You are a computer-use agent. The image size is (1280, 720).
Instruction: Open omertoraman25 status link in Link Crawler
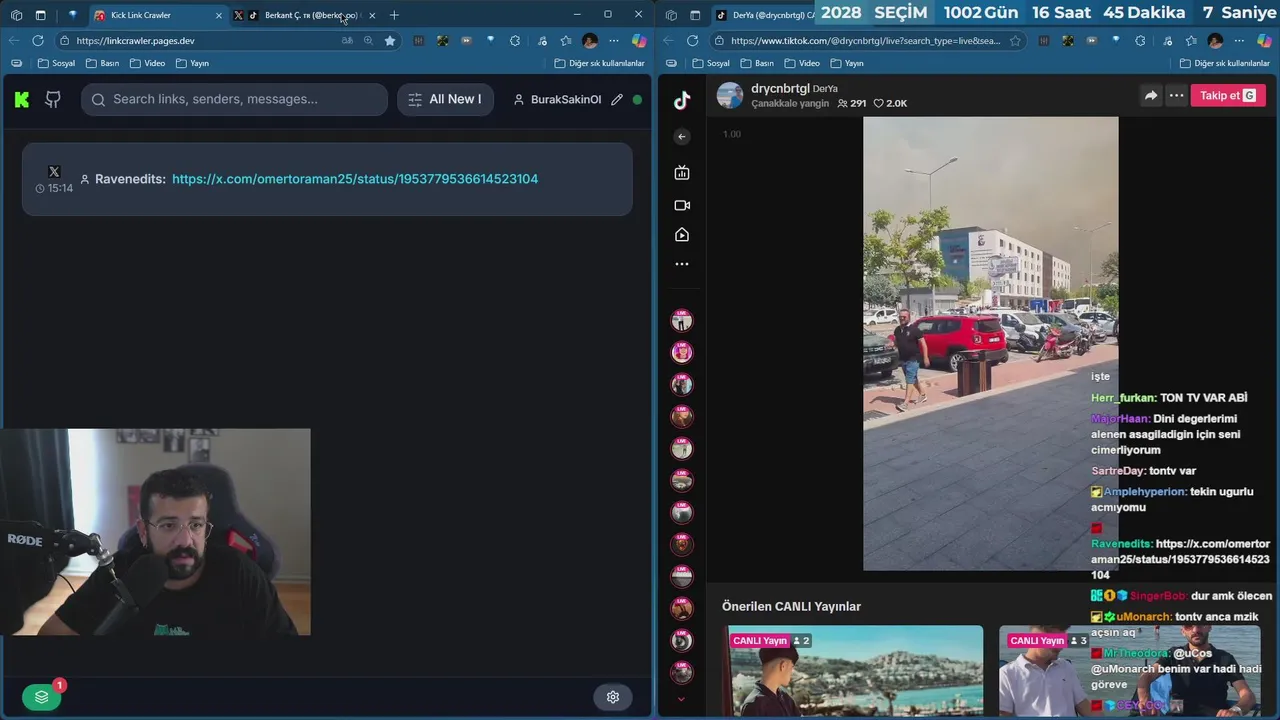coord(355,179)
